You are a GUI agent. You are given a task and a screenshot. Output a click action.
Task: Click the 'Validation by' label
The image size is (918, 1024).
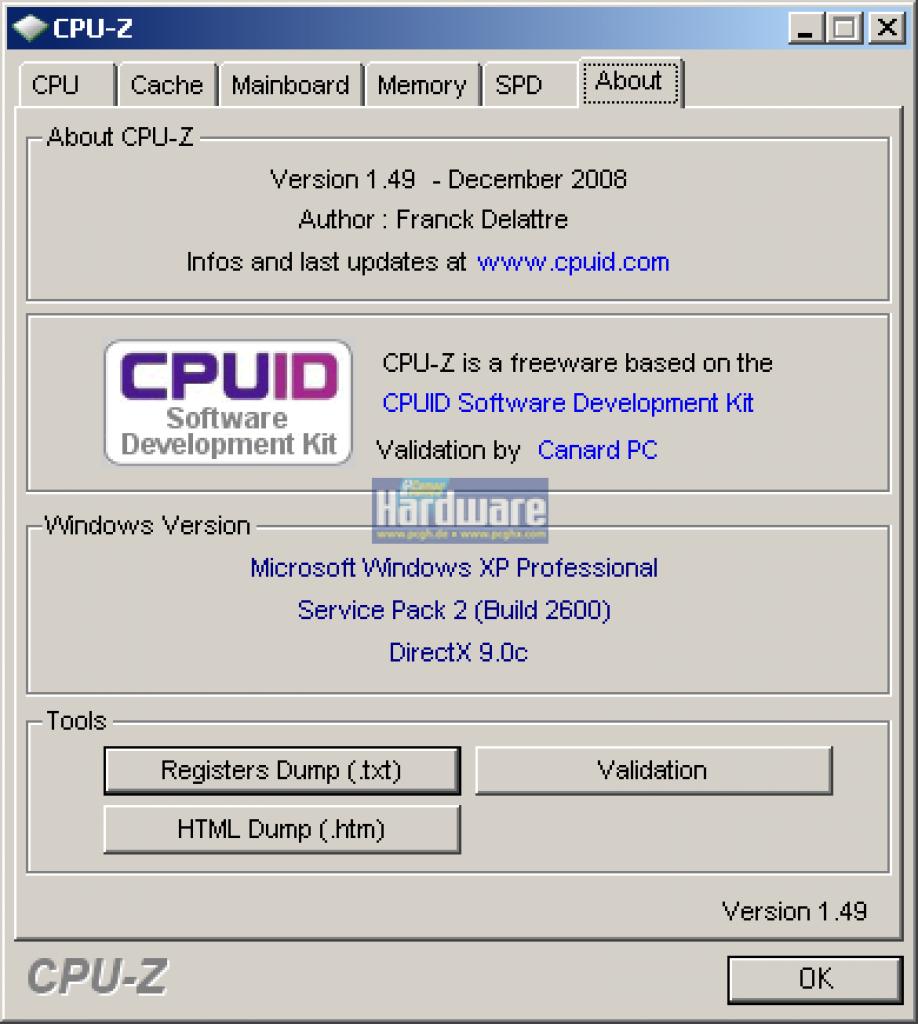click(x=449, y=450)
